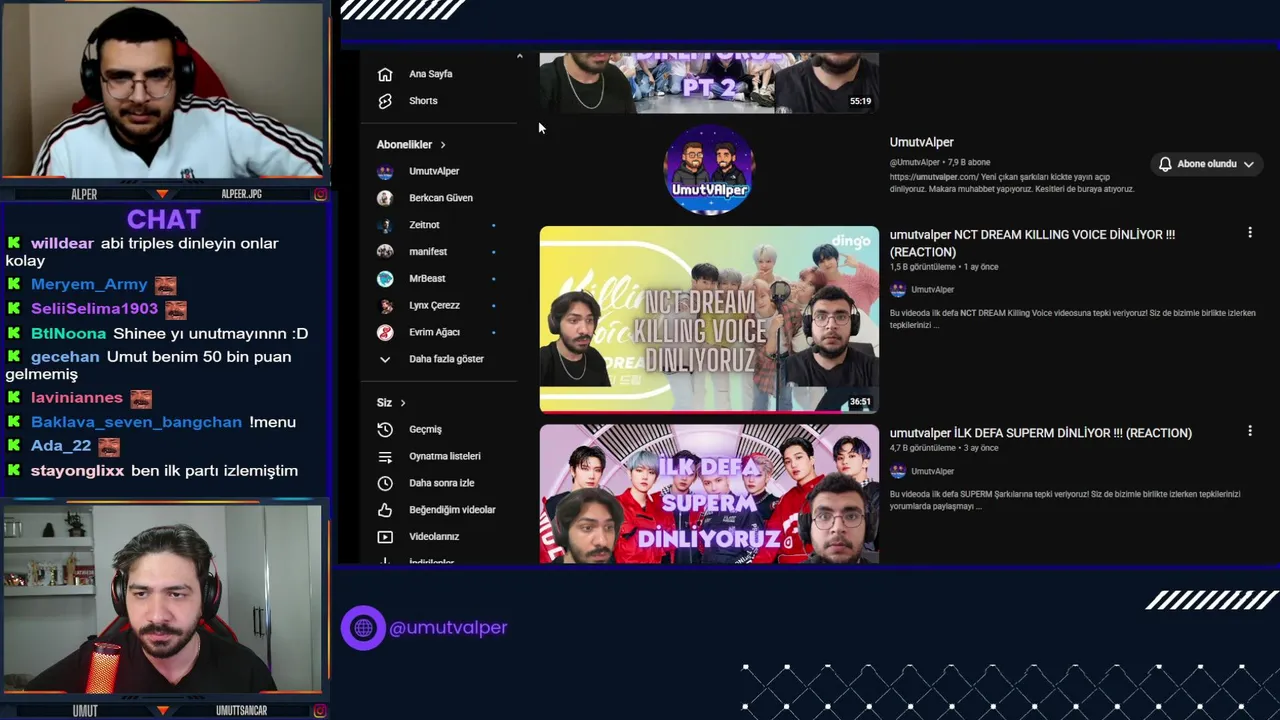Open options menu for SUPERM video
Viewport: 1280px width, 720px height.
coord(1249,431)
